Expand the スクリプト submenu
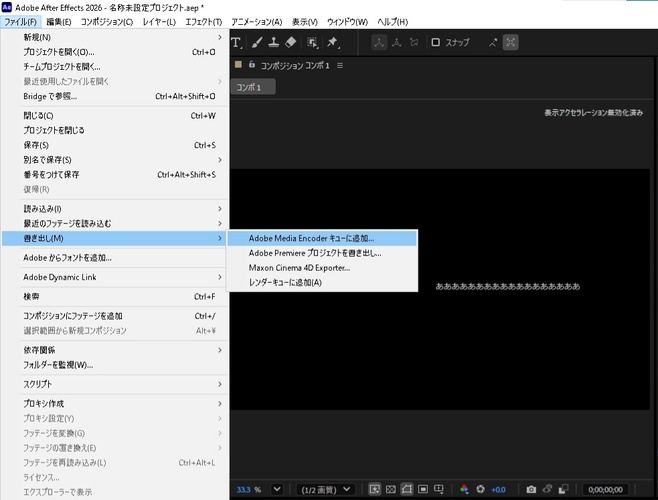Screen dimensions: 658x500 (x=115, y=384)
